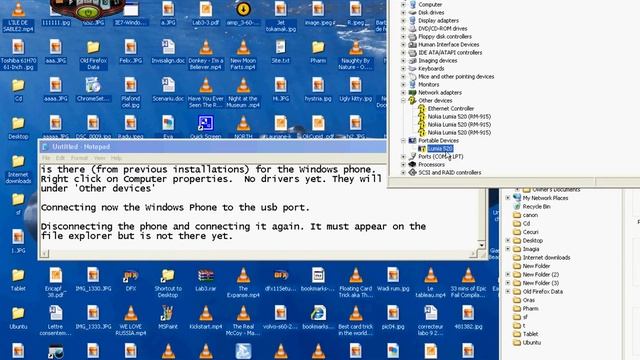Select the Cecuri folder in Explorer tree
The height and width of the screenshot is (360, 640).
point(530,232)
